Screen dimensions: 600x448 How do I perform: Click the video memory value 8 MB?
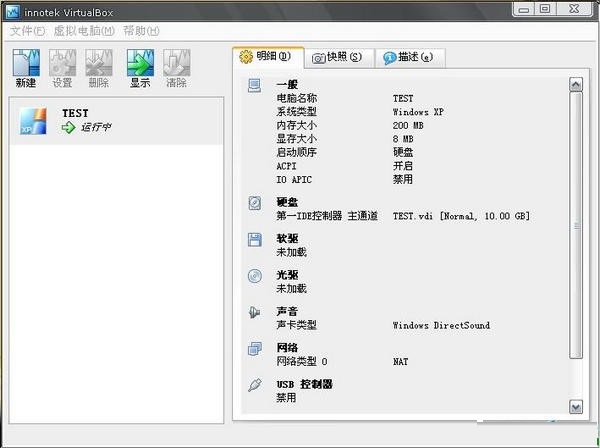(x=403, y=139)
